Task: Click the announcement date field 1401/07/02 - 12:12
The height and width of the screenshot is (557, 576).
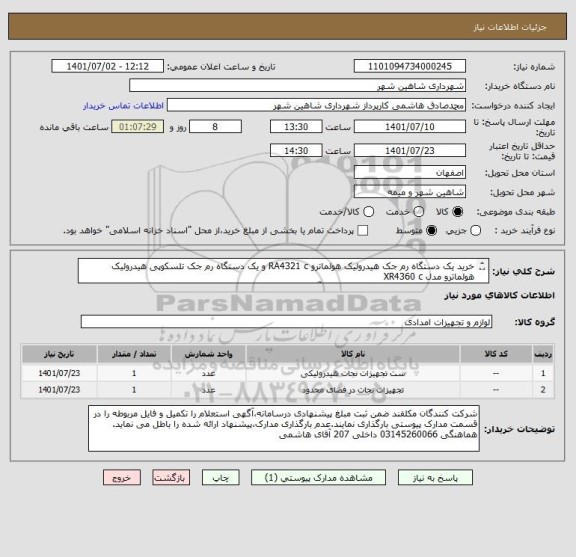Action: click(108, 67)
